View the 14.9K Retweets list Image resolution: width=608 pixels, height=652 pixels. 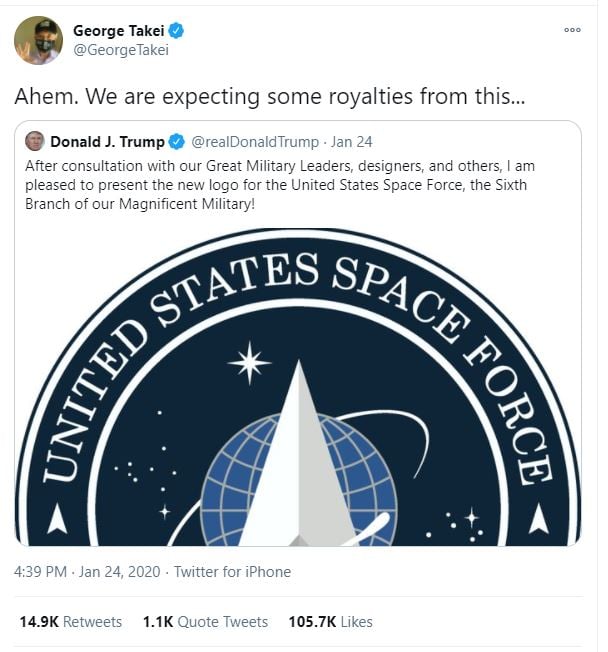point(71,621)
